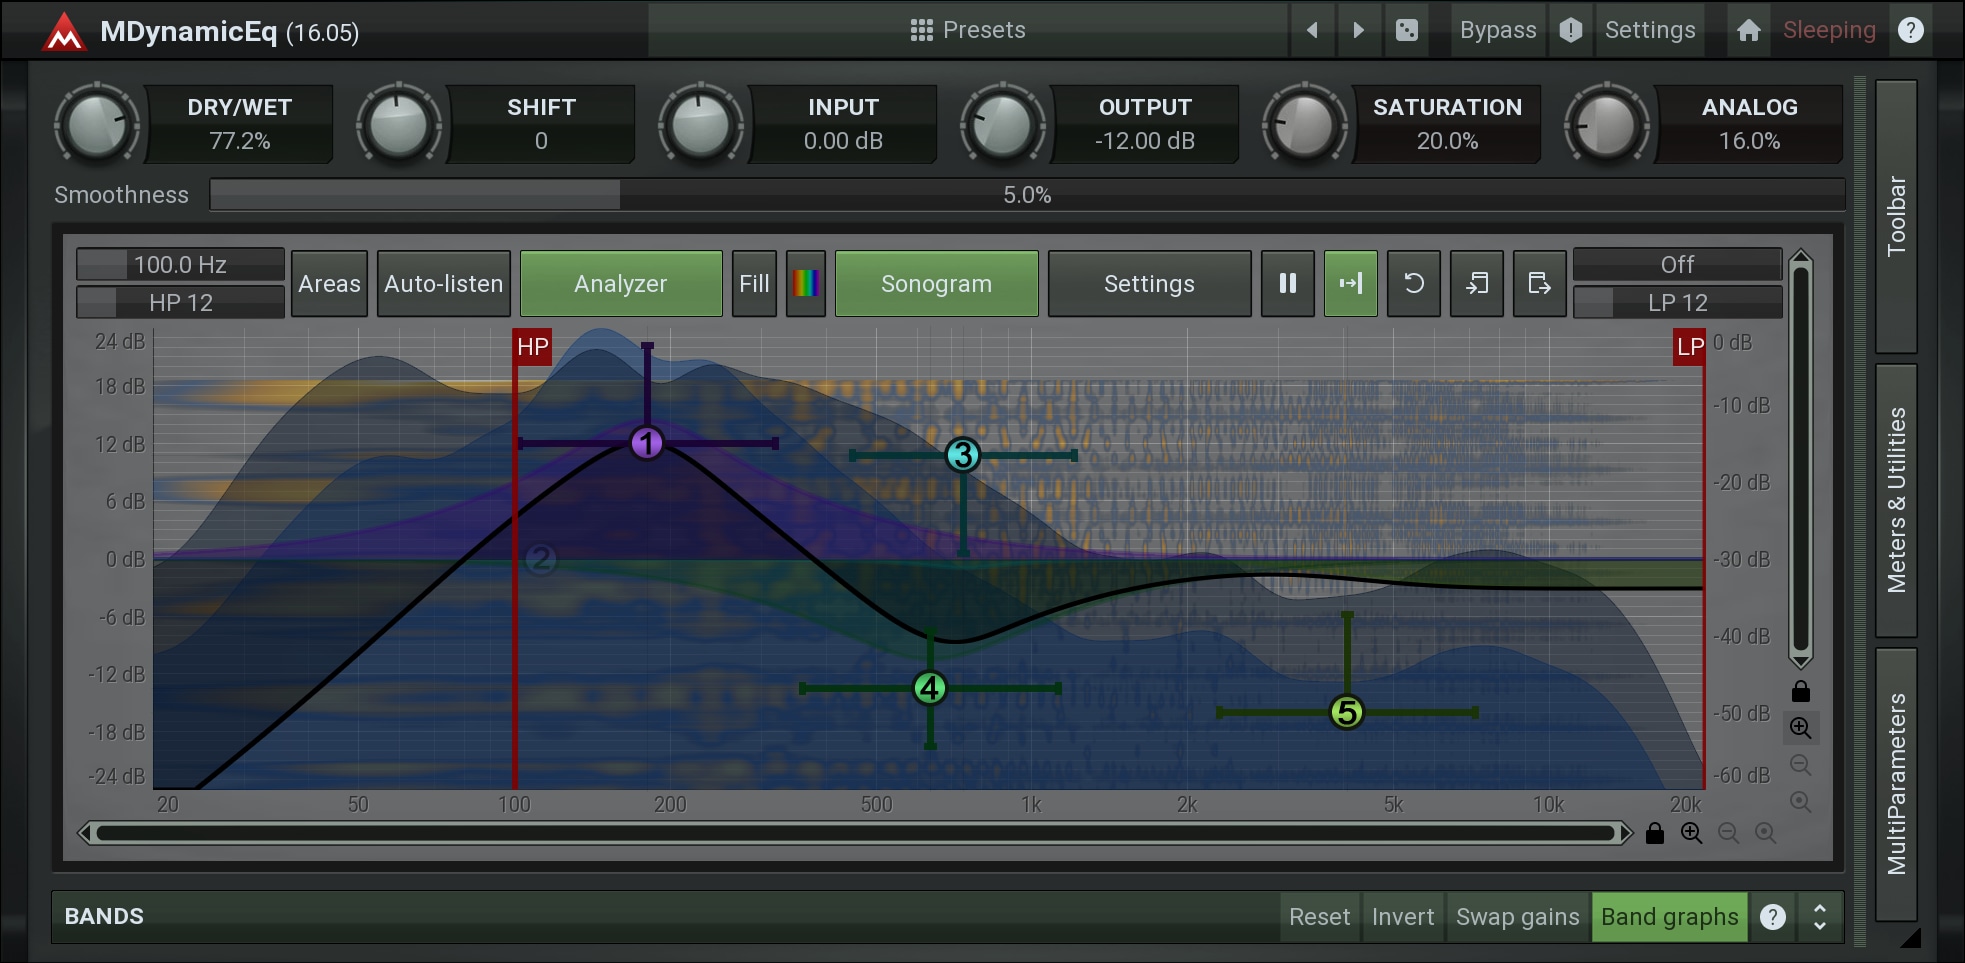The height and width of the screenshot is (963, 1965).
Task: Click the rainbow color spectrum icon
Action: tap(806, 284)
